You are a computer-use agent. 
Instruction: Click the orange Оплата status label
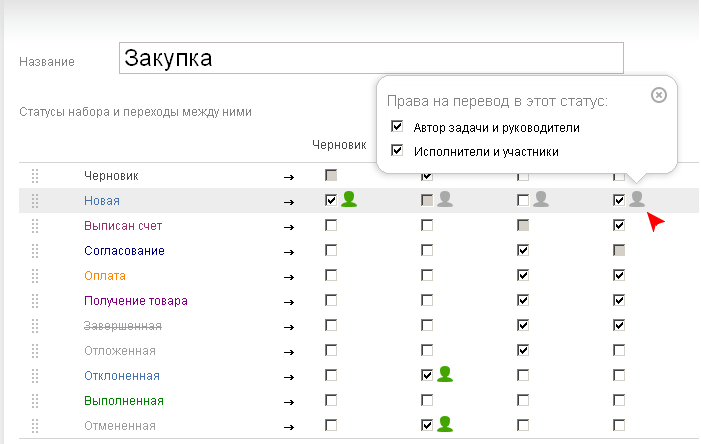point(105,276)
